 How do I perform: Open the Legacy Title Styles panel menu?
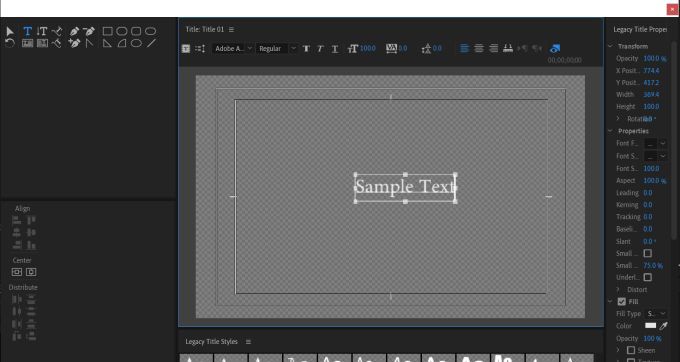248,342
